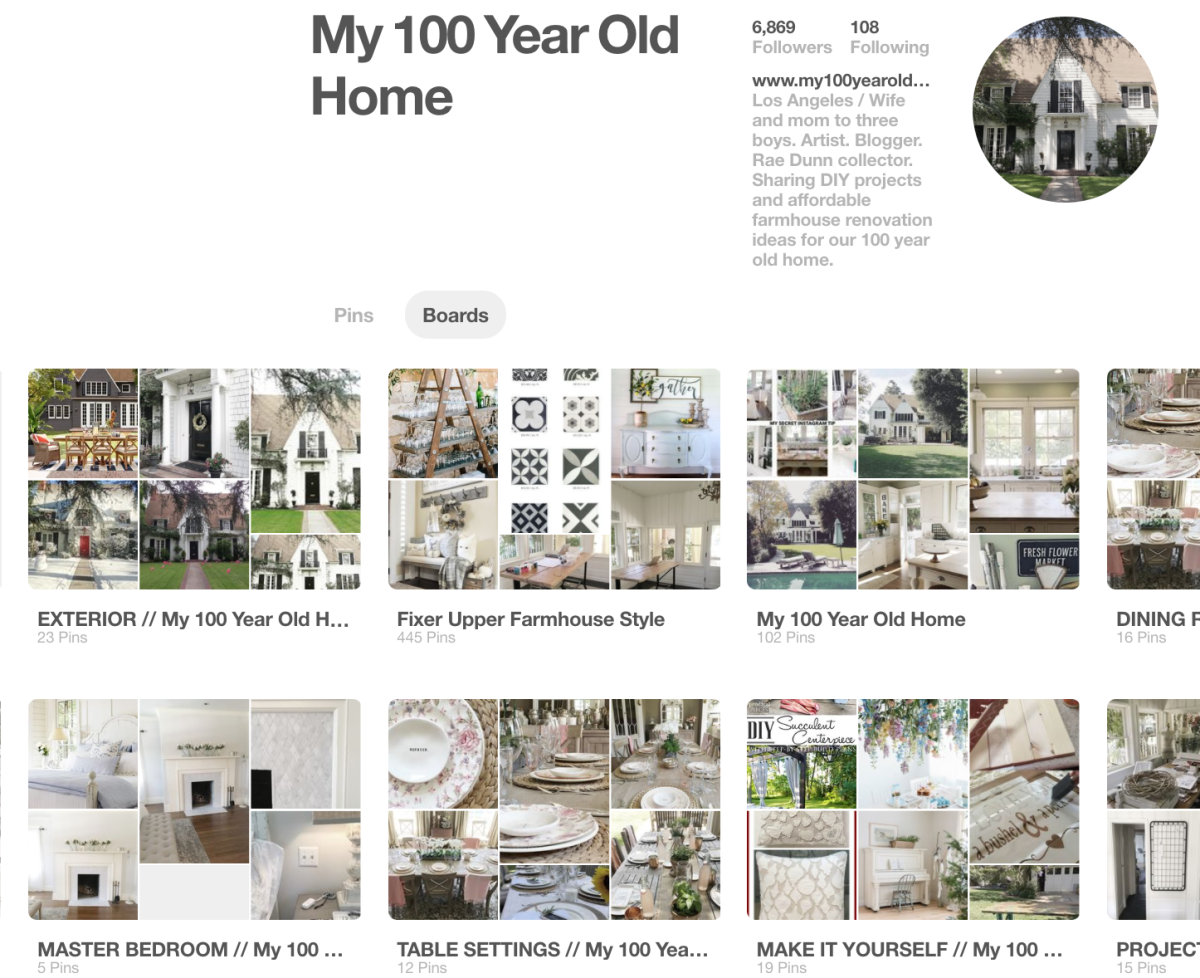
Task: Click the black-and-white patterned tile thumbnail
Action: pyautogui.click(x=554, y=452)
